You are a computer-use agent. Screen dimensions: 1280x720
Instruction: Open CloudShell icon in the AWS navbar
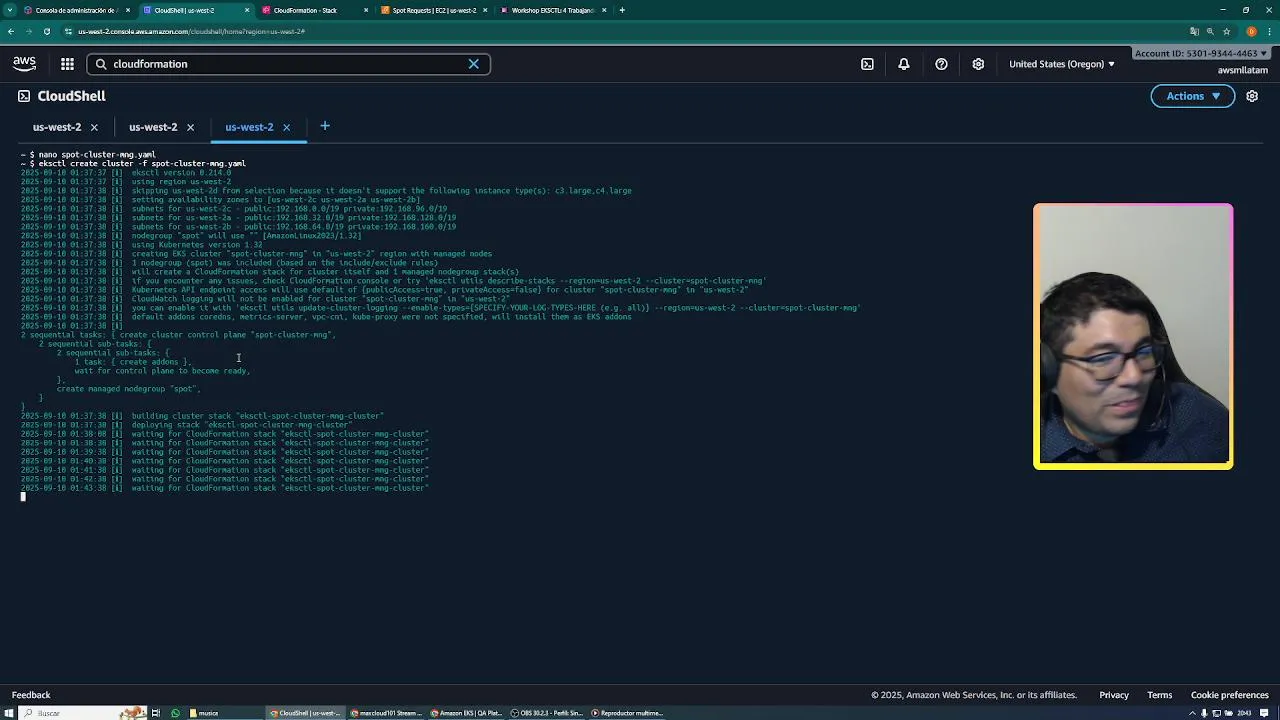[867, 64]
